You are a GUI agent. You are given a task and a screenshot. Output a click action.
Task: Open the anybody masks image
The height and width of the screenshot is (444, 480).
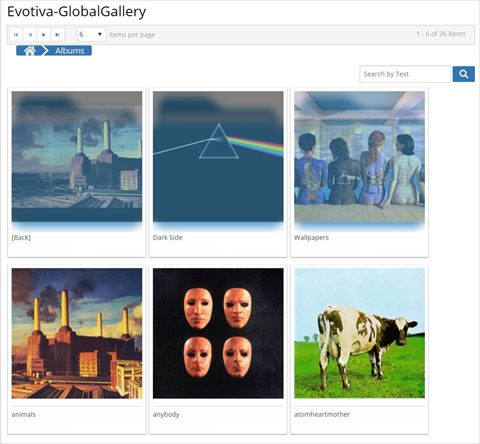(x=218, y=333)
